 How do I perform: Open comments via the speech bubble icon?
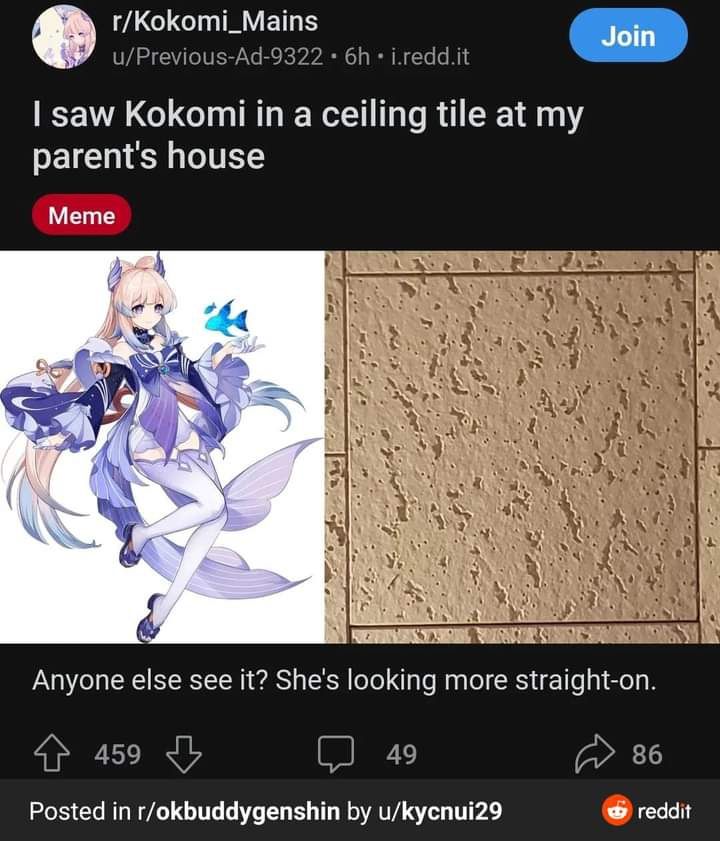tap(336, 754)
